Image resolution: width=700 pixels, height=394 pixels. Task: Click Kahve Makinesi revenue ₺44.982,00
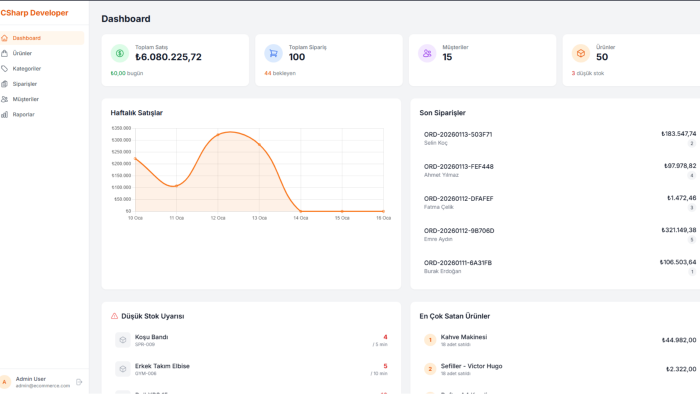pyautogui.click(x=679, y=340)
